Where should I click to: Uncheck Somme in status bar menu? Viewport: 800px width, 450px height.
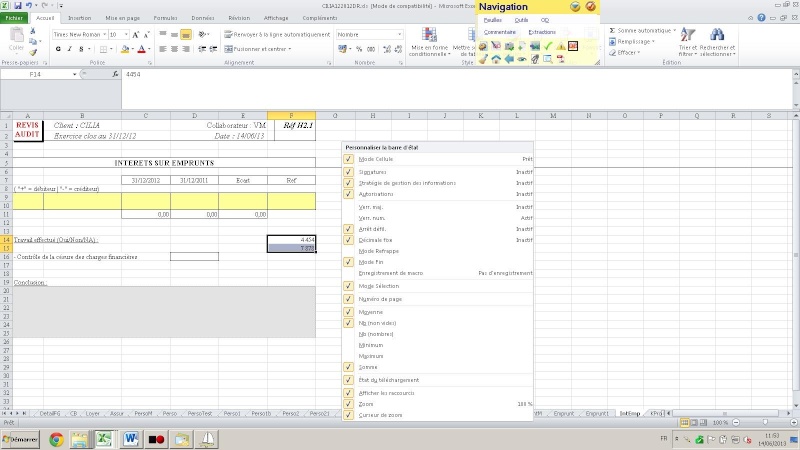pos(348,367)
